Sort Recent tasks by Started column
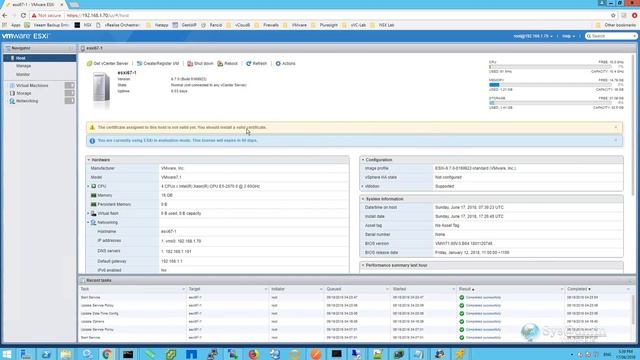 (x=399, y=289)
